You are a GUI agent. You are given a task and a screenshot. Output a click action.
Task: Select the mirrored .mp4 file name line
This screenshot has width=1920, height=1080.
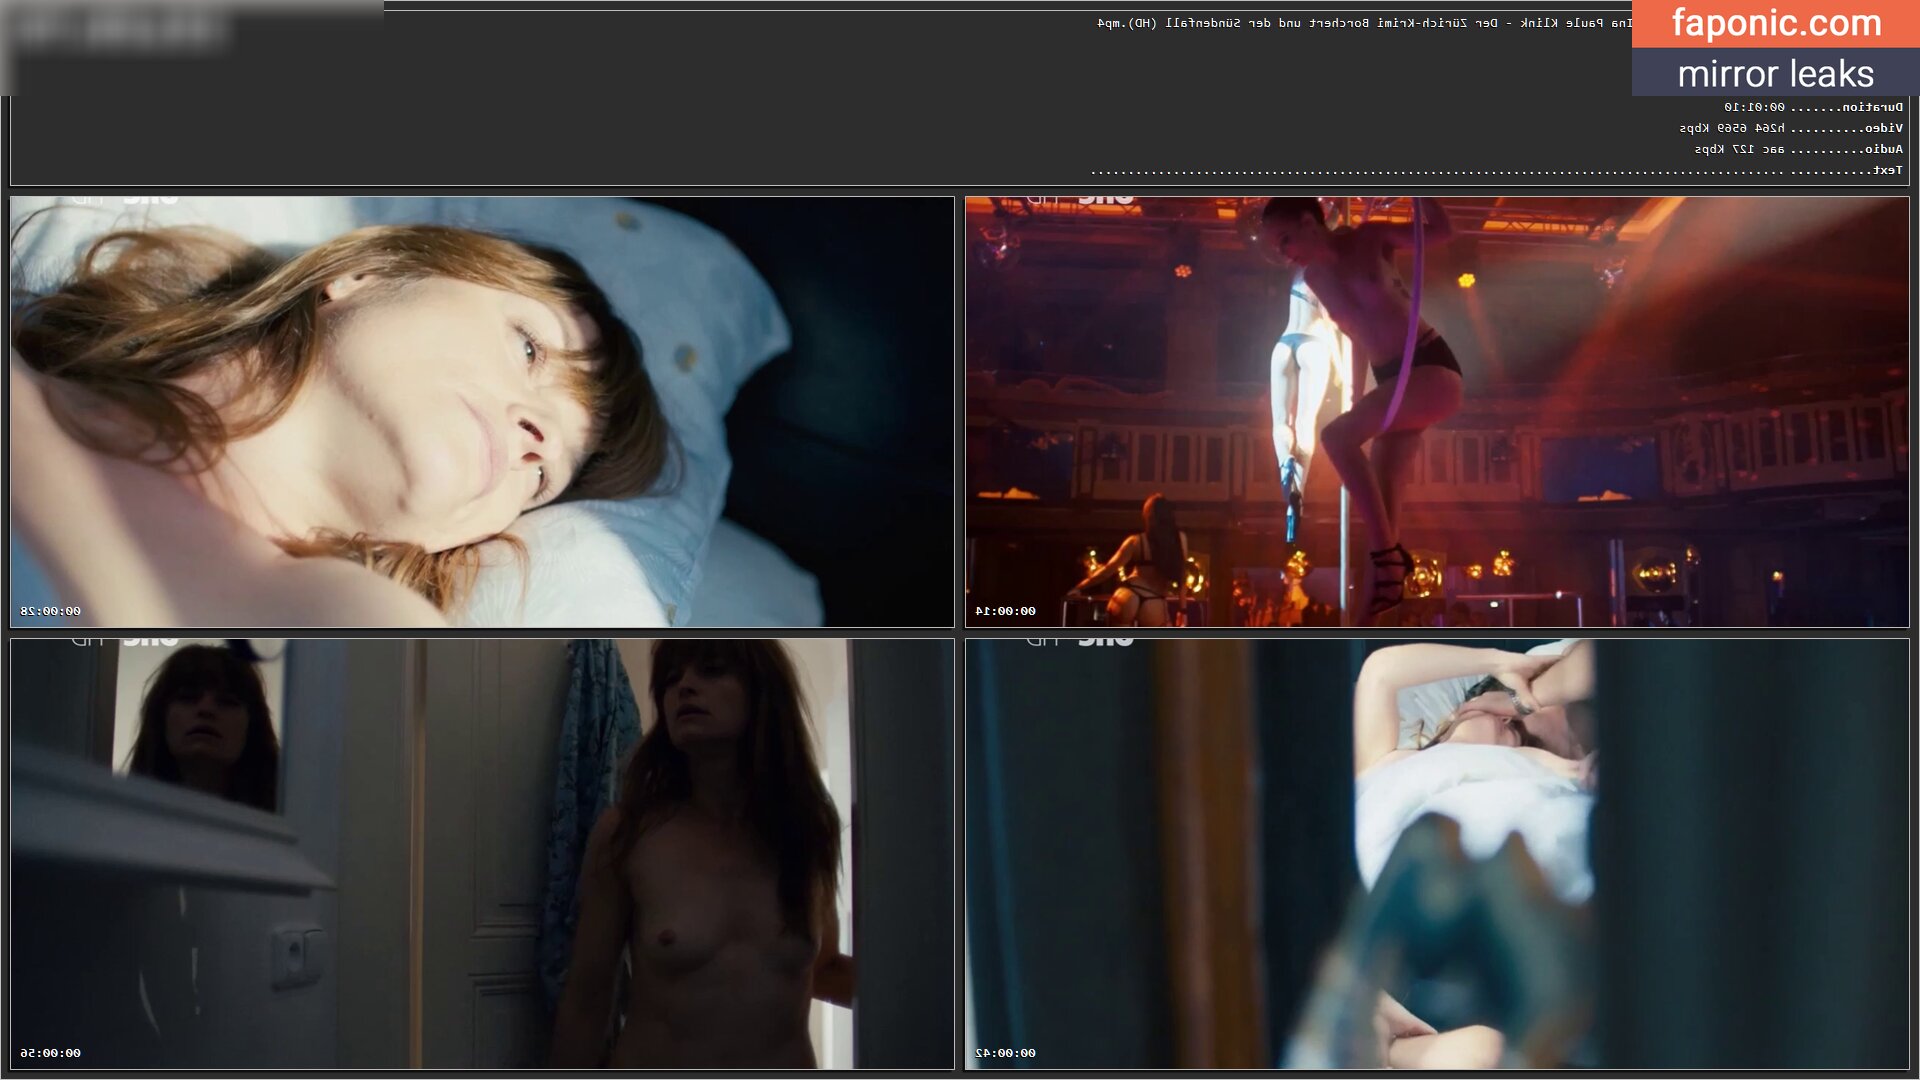pyautogui.click(x=1364, y=23)
